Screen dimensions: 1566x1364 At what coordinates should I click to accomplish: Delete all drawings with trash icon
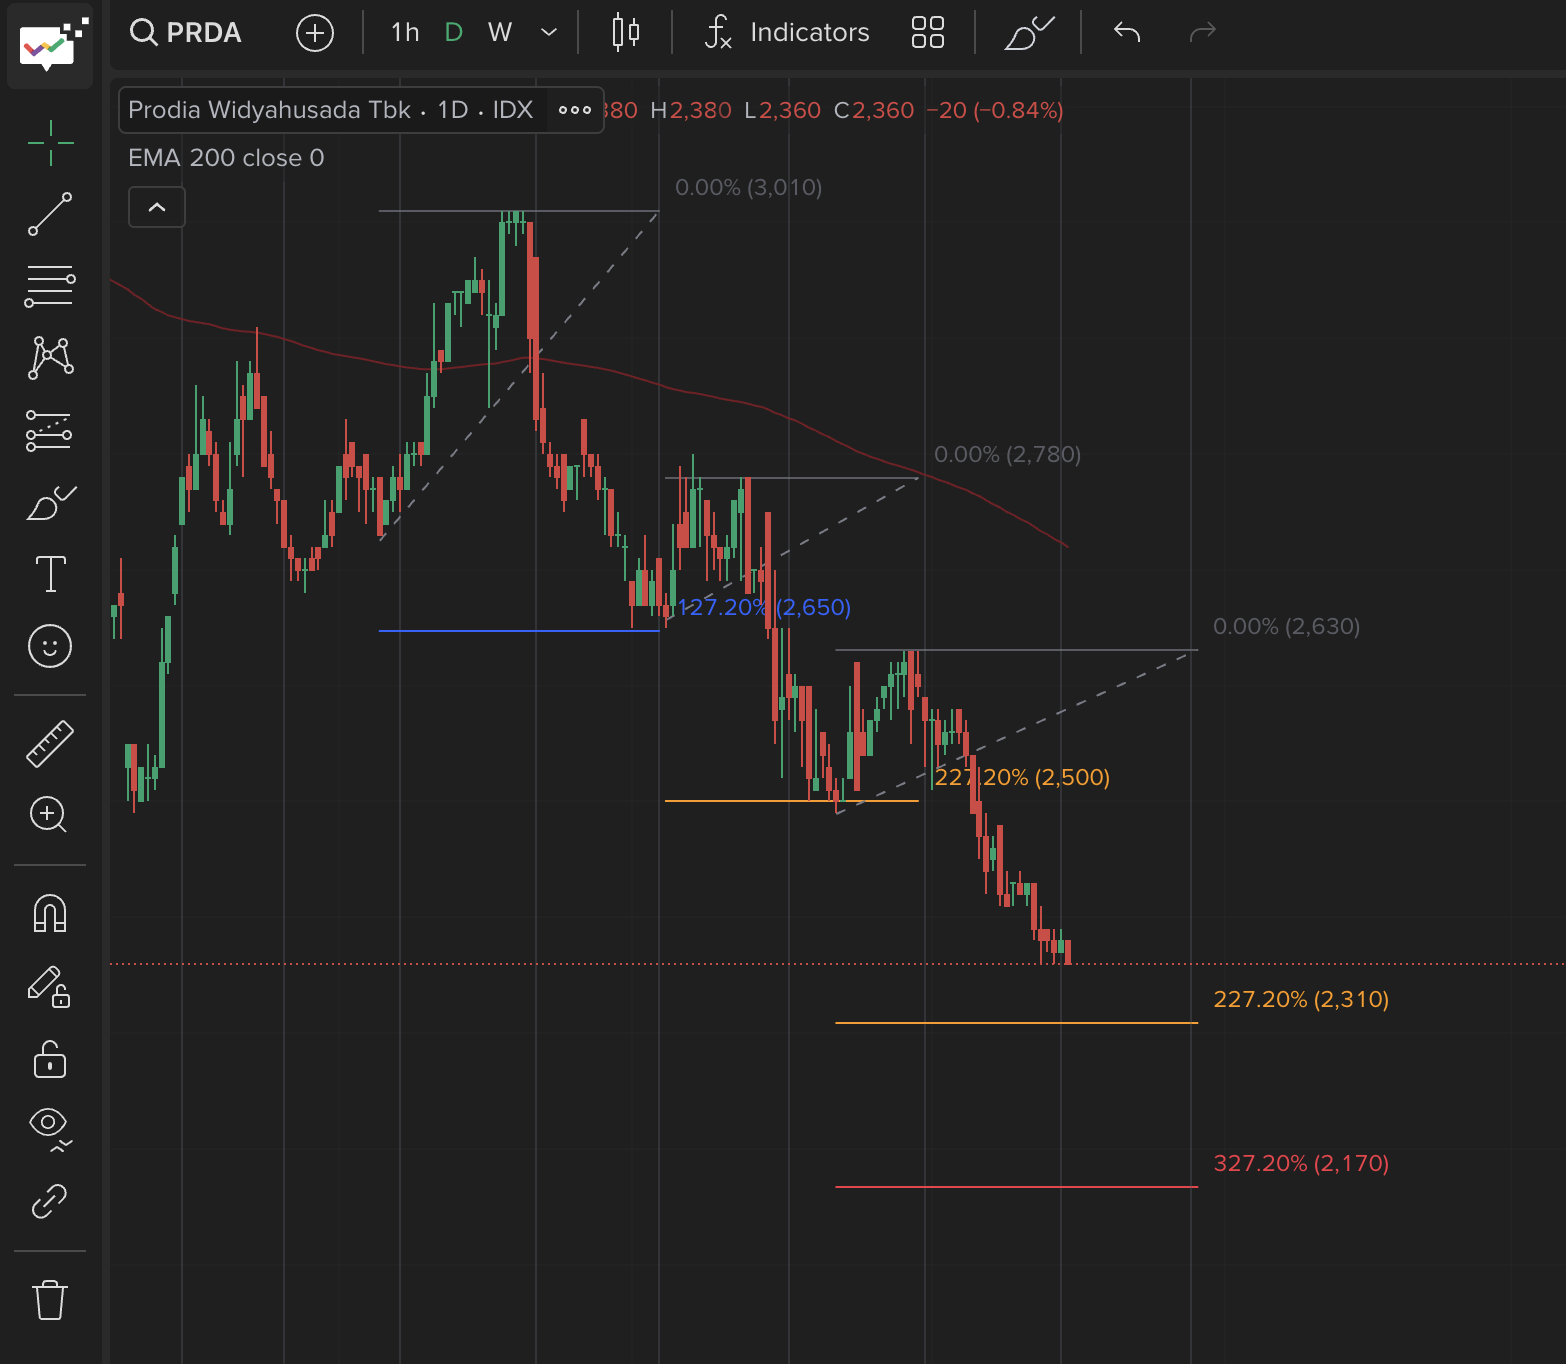click(50, 1300)
